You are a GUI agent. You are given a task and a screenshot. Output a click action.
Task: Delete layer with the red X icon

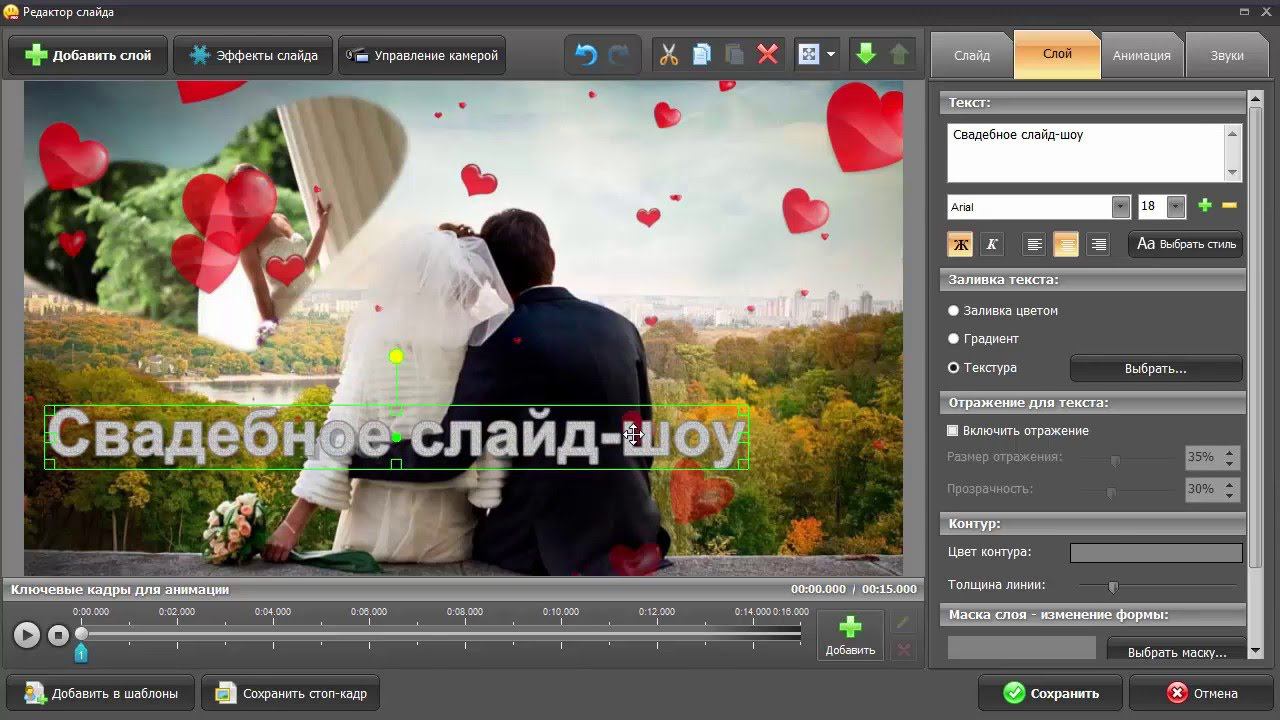pos(768,55)
